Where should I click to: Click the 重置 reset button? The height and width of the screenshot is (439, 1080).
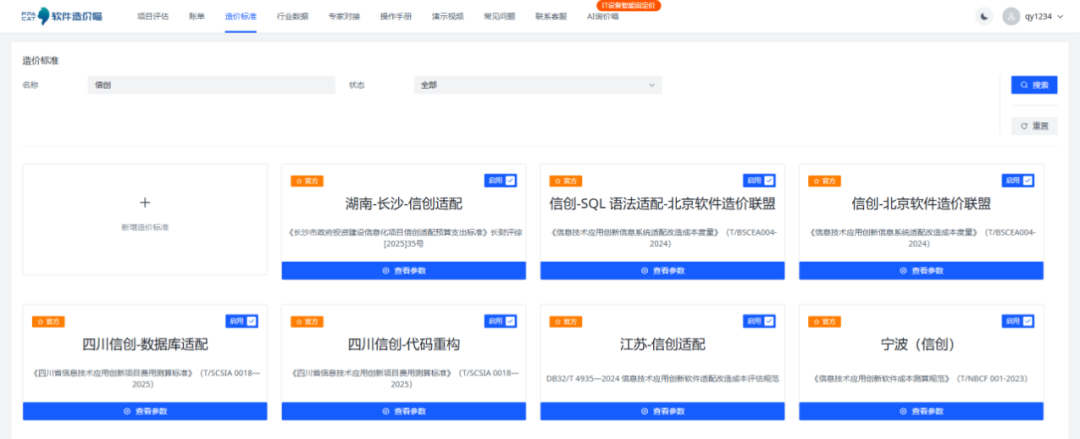[x=1034, y=126]
